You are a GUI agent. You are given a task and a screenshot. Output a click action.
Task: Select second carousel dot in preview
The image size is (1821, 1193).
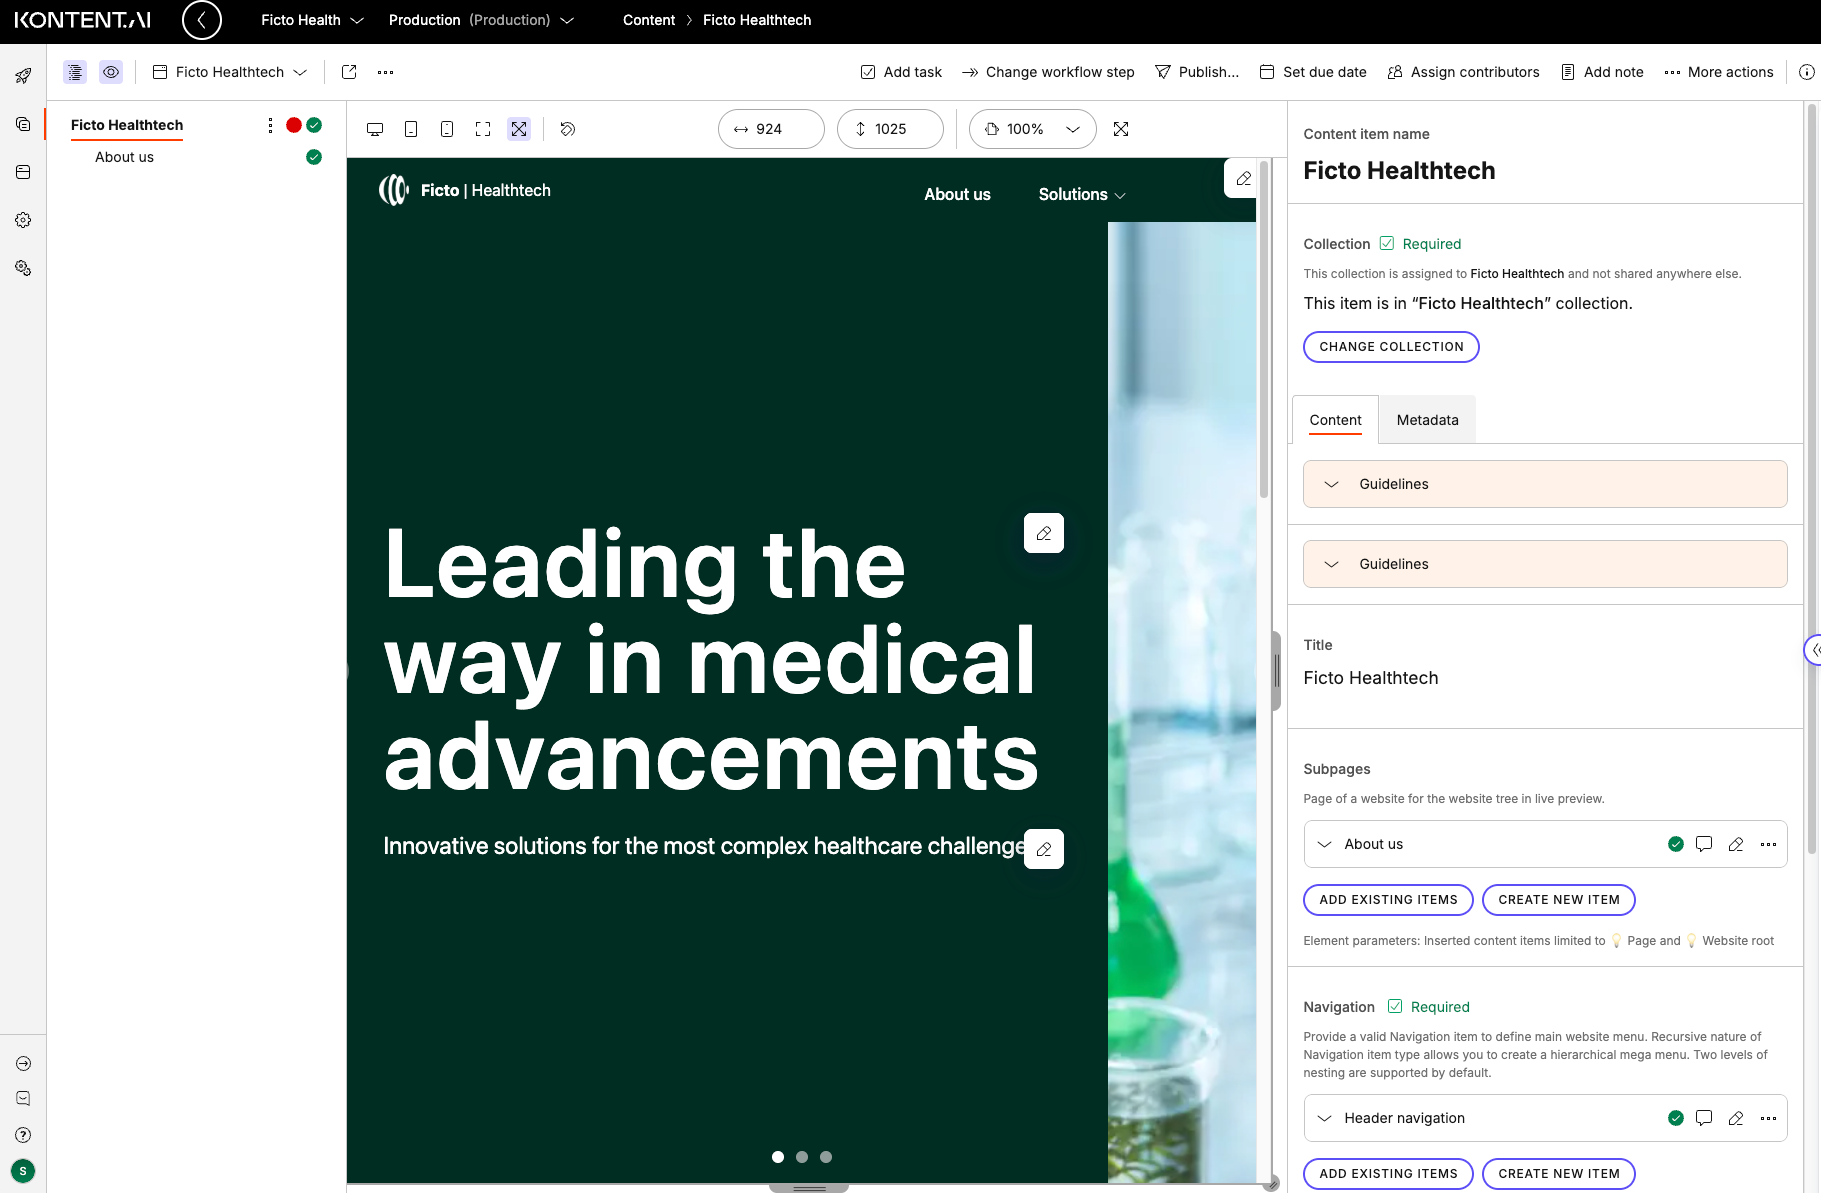tap(802, 1157)
